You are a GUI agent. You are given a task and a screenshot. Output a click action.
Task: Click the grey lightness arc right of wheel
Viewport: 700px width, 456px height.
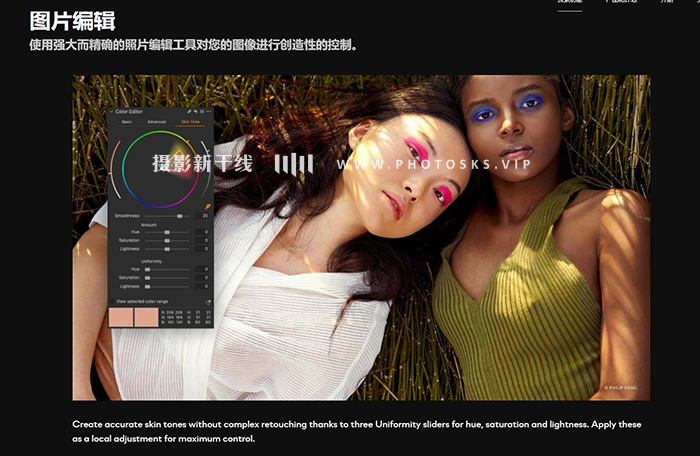(206, 170)
